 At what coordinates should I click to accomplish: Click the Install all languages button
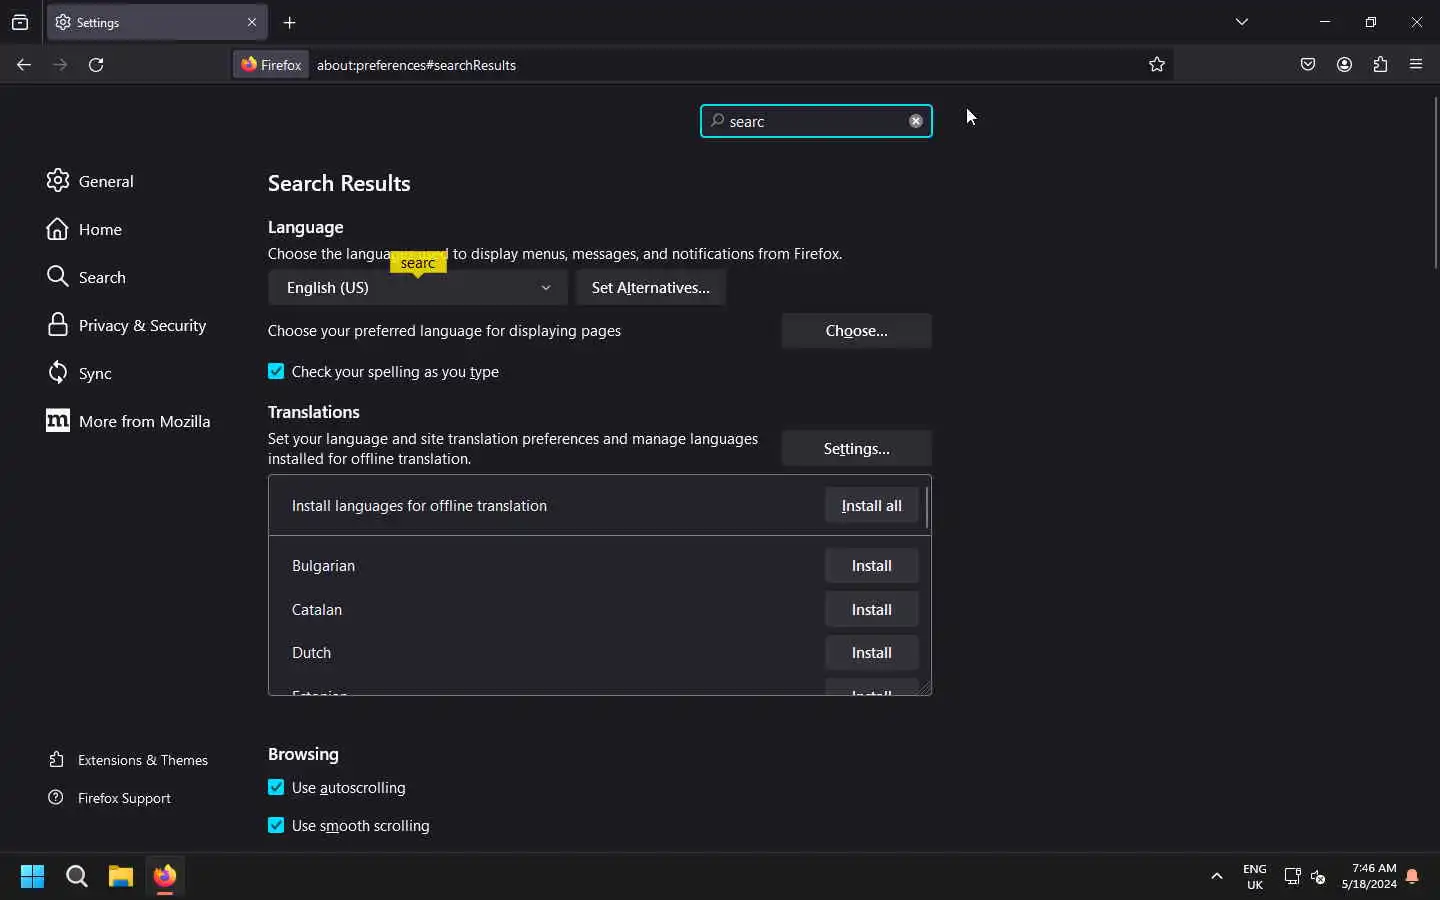(x=871, y=506)
